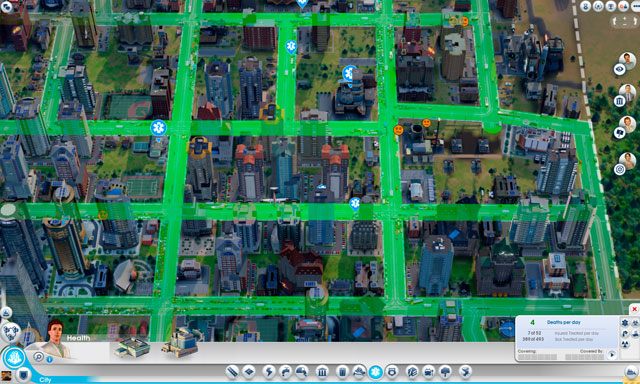Click the round button in top-left corner
This screenshot has height=384, width=640.
point(6,6)
